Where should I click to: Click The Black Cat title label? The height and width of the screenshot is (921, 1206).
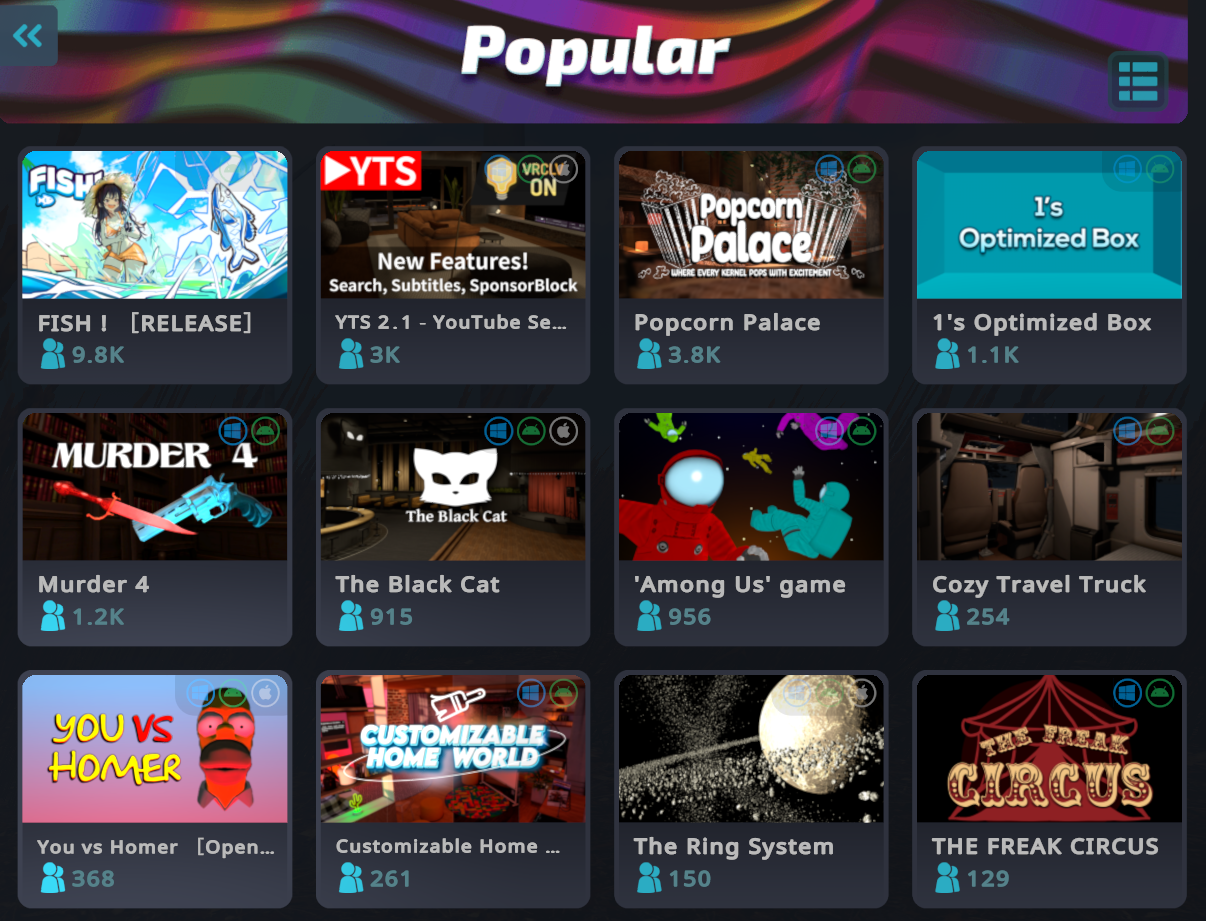pos(418,584)
